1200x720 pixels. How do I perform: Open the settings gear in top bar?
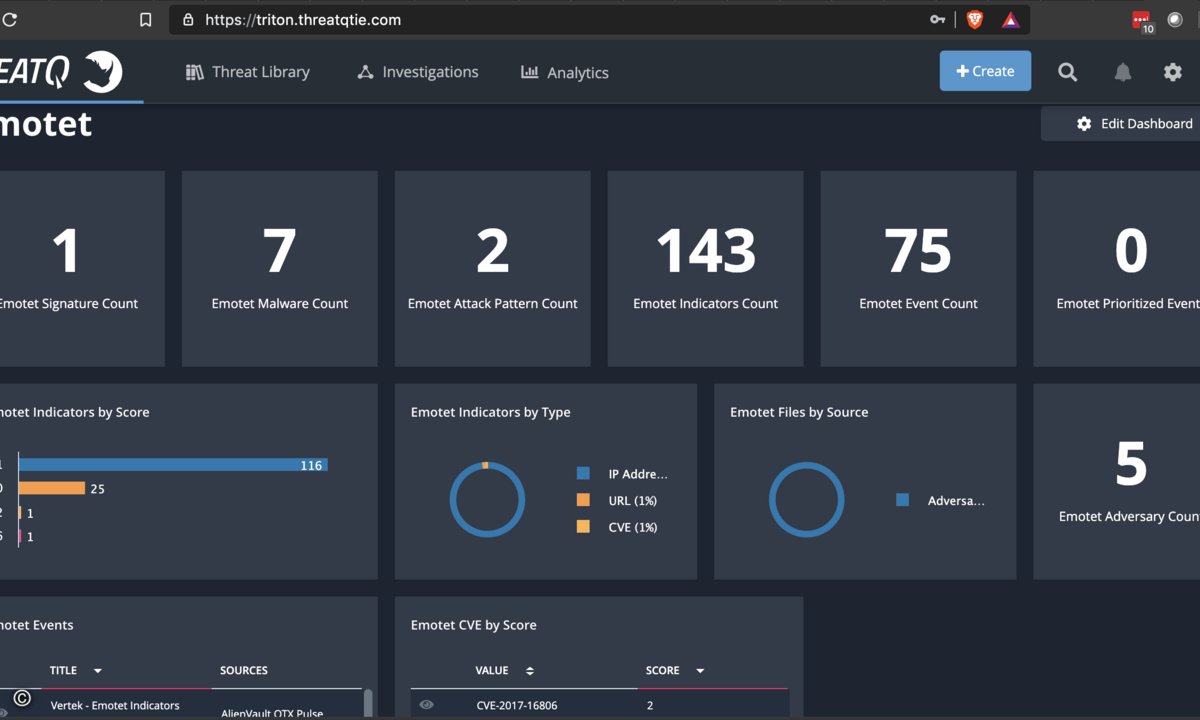[x=1173, y=72]
